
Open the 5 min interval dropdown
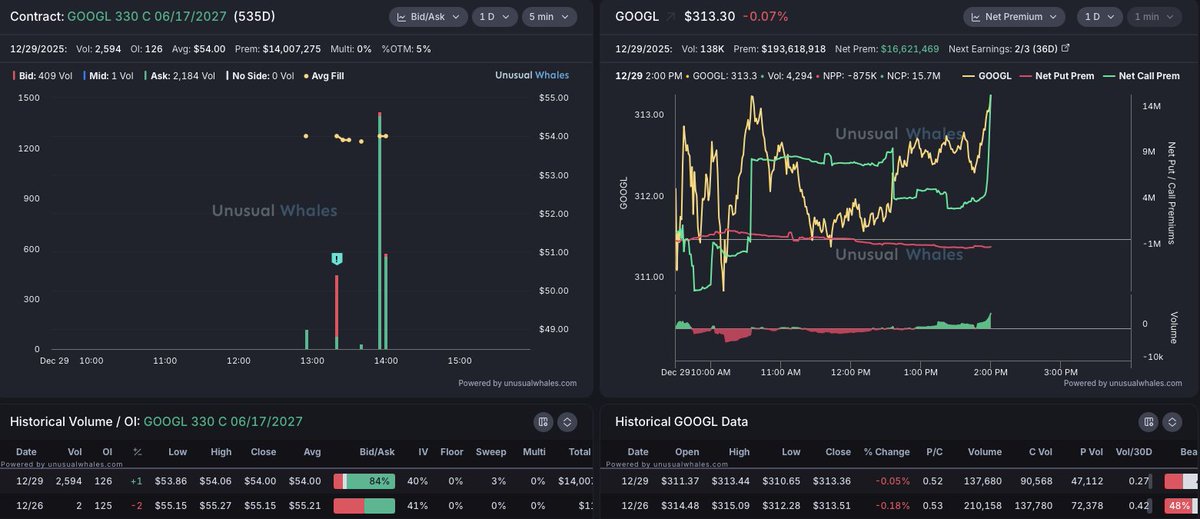point(549,17)
